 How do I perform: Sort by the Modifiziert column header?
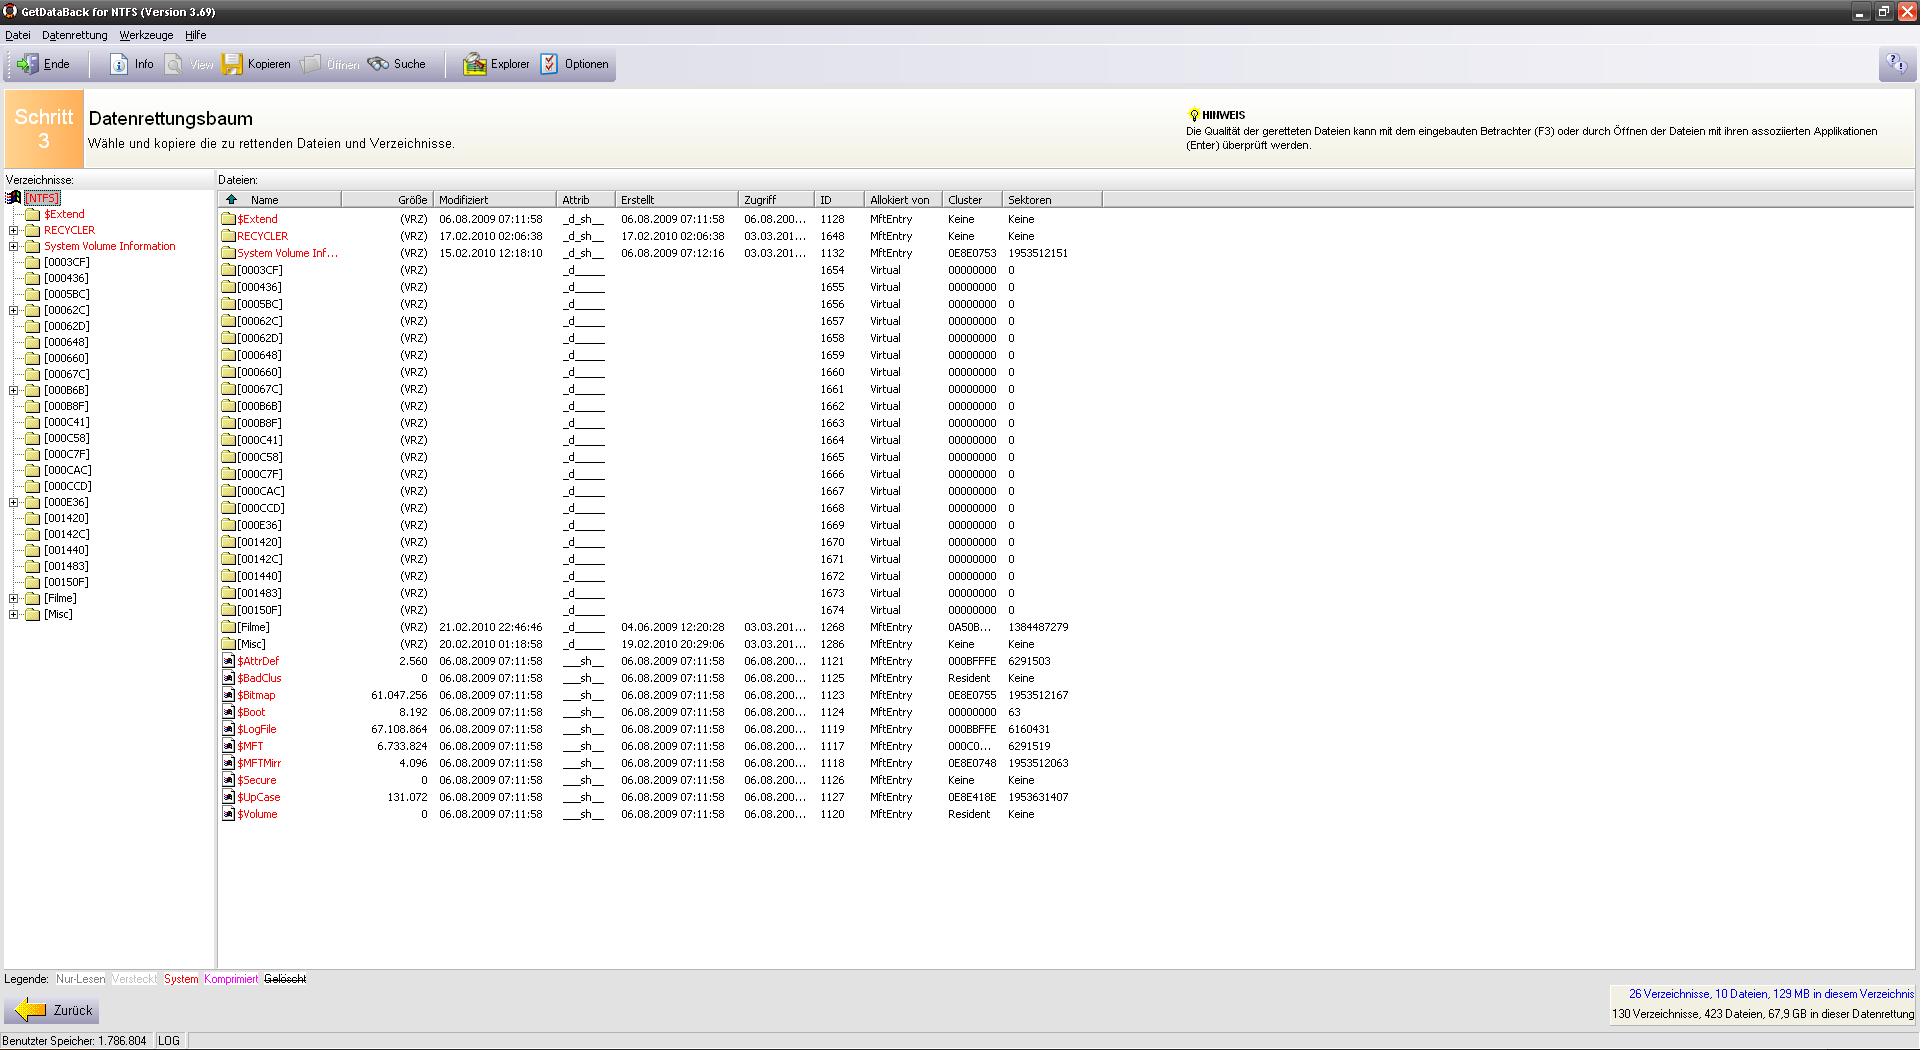[x=495, y=200]
